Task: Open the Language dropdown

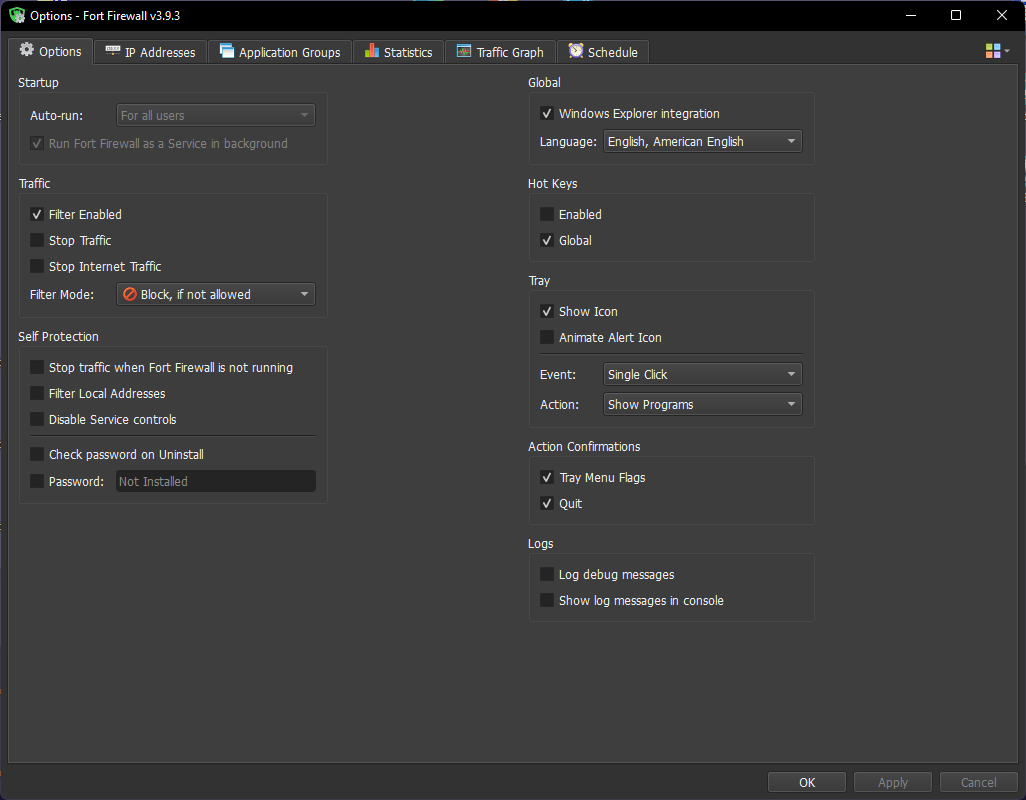Action: point(703,141)
